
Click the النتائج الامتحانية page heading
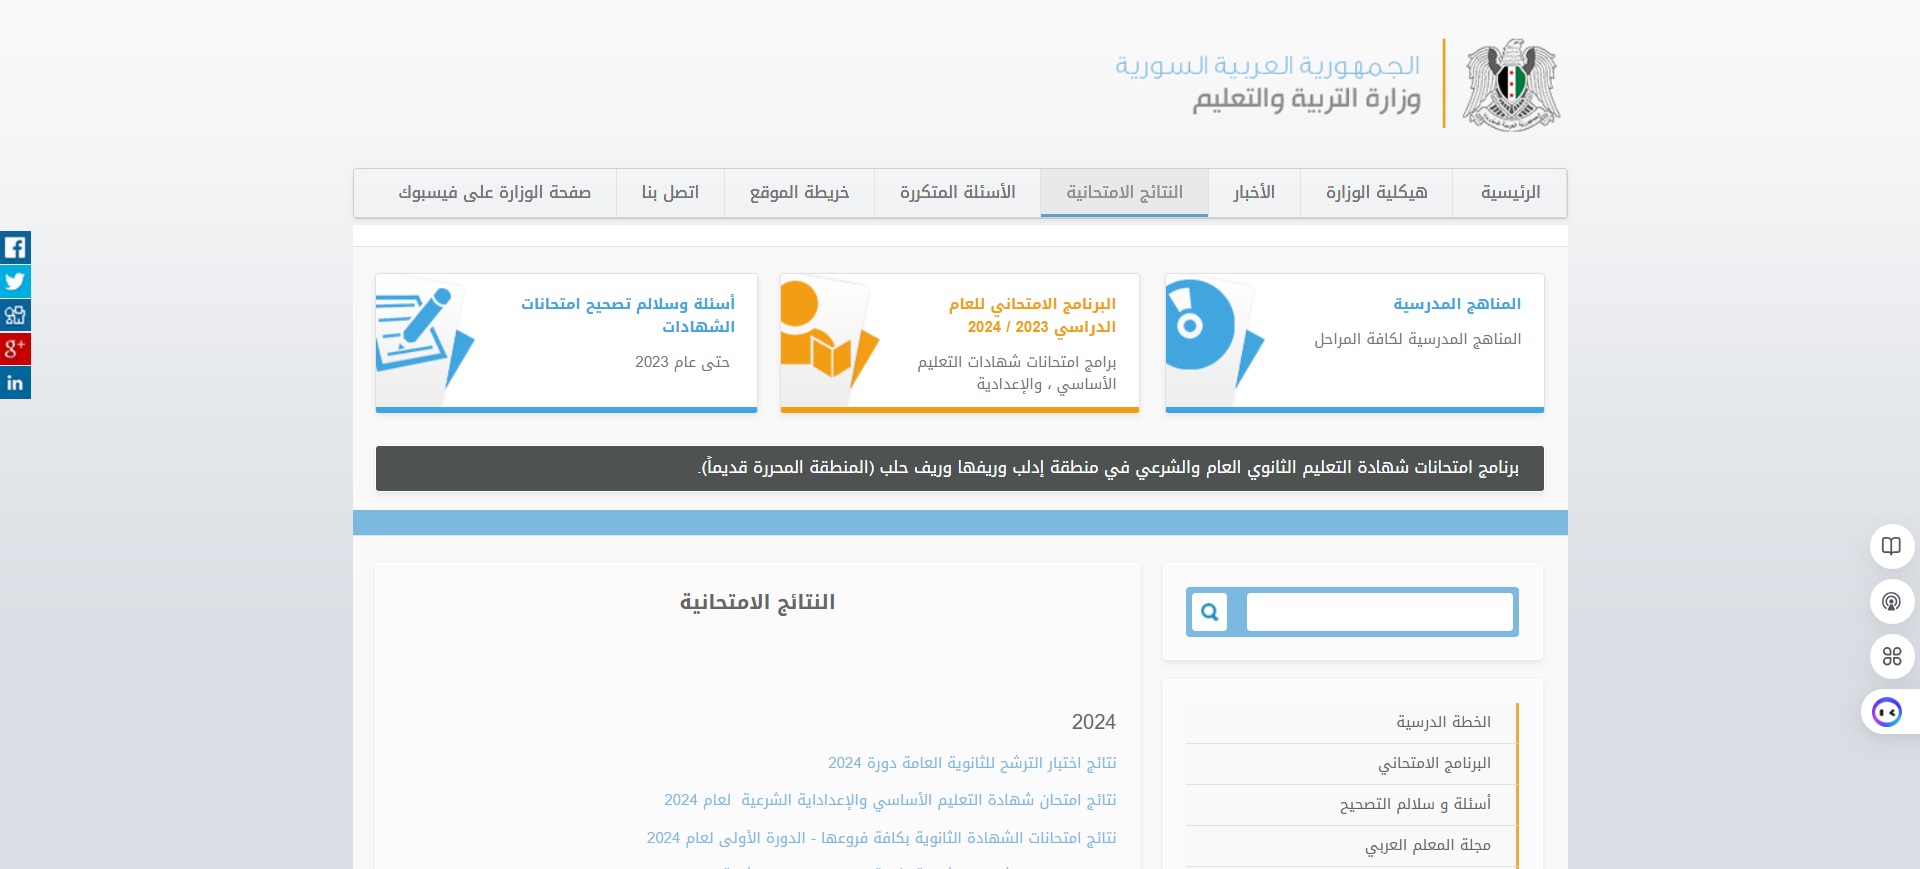(x=757, y=602)
